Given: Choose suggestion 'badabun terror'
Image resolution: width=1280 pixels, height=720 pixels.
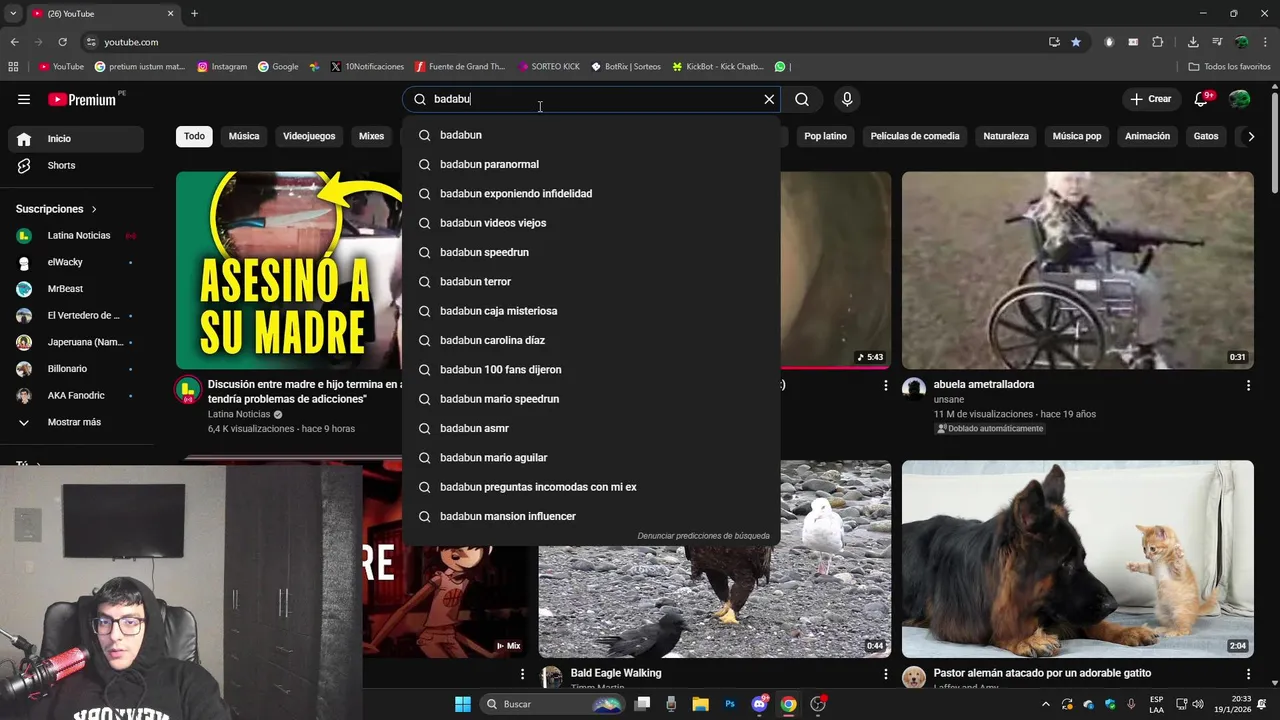Looking at the screenshot, I should [x=591, y=282].
